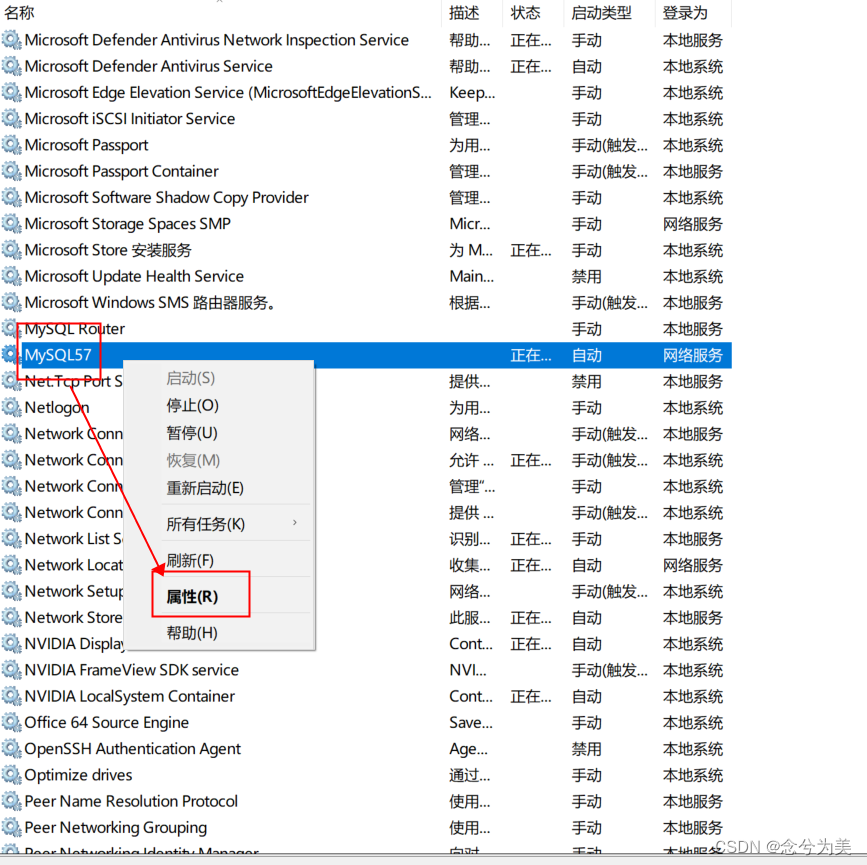The image size is (867, 865).
Task: Click gear icon of Microsoft Store 安装服务
Action: pos(11,250)
